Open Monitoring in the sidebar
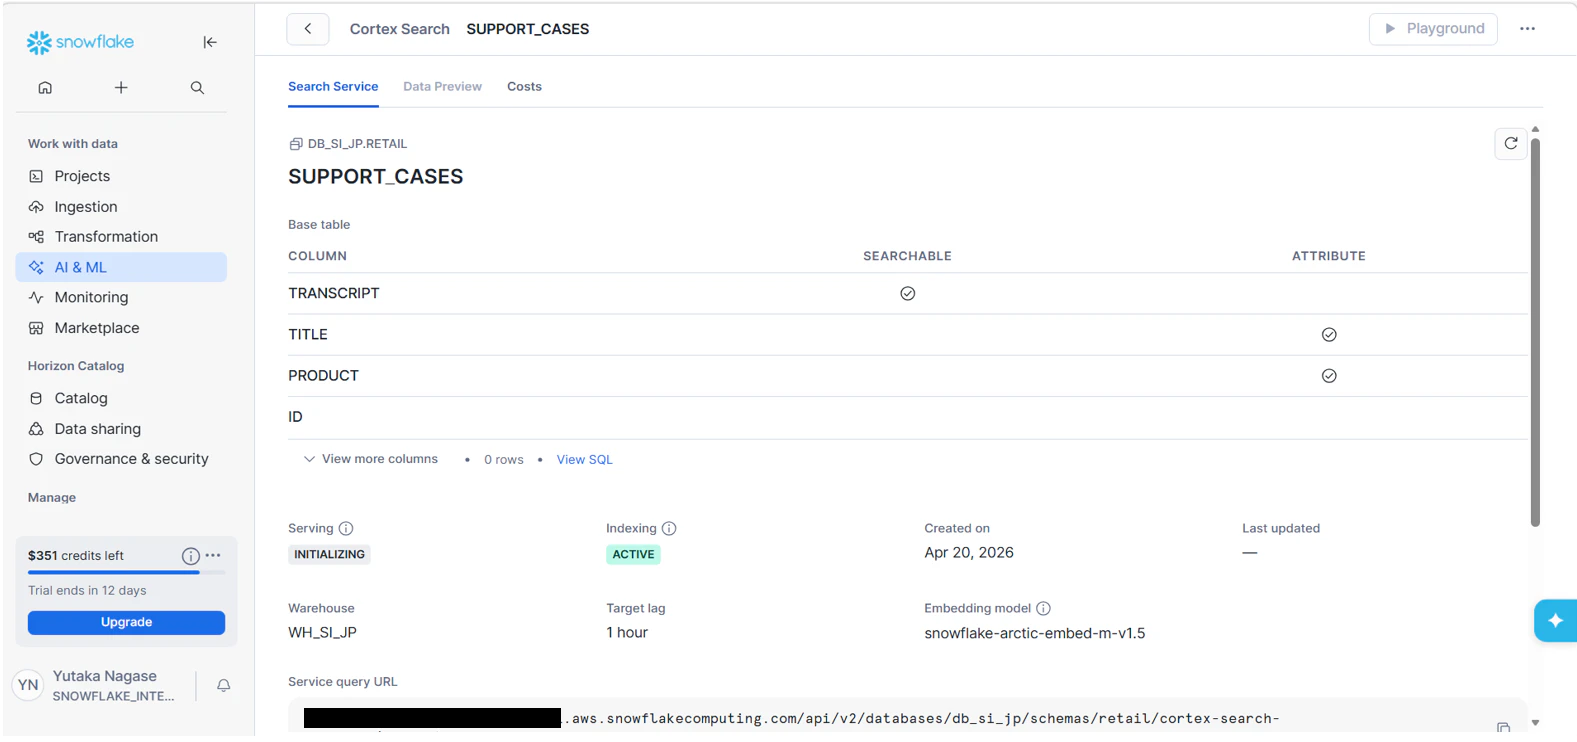 [121, 297]
